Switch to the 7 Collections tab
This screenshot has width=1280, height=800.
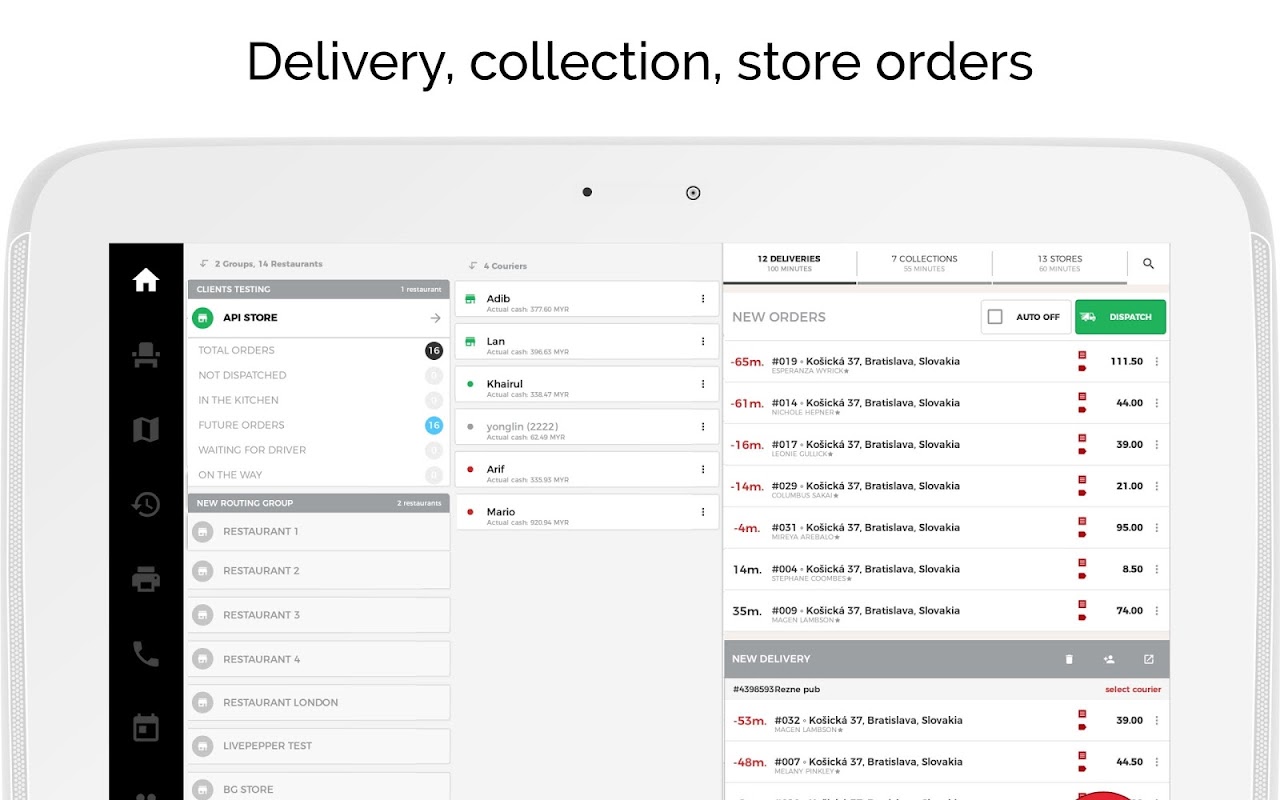click(x=925, y=263)
